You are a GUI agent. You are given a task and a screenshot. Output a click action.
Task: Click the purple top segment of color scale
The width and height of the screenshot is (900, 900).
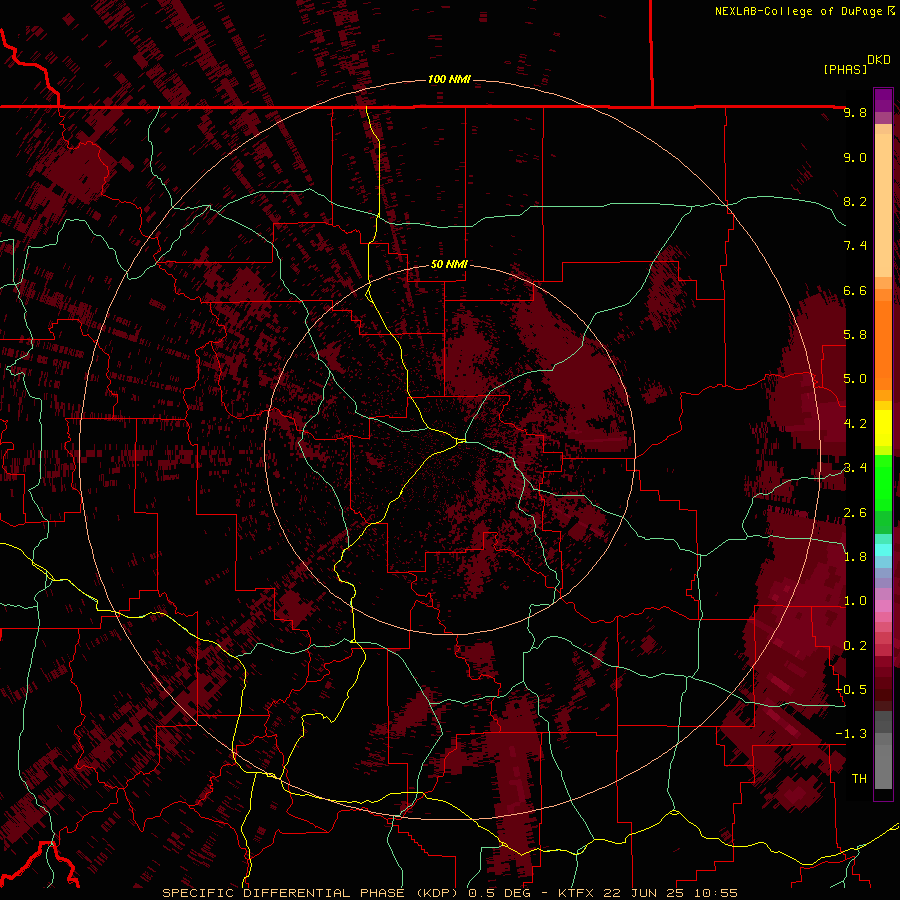coord(883,100)
